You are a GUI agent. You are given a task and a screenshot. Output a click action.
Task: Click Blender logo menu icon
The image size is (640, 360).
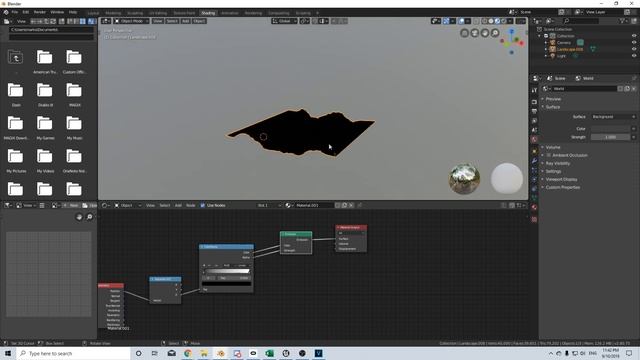(6, 12)
